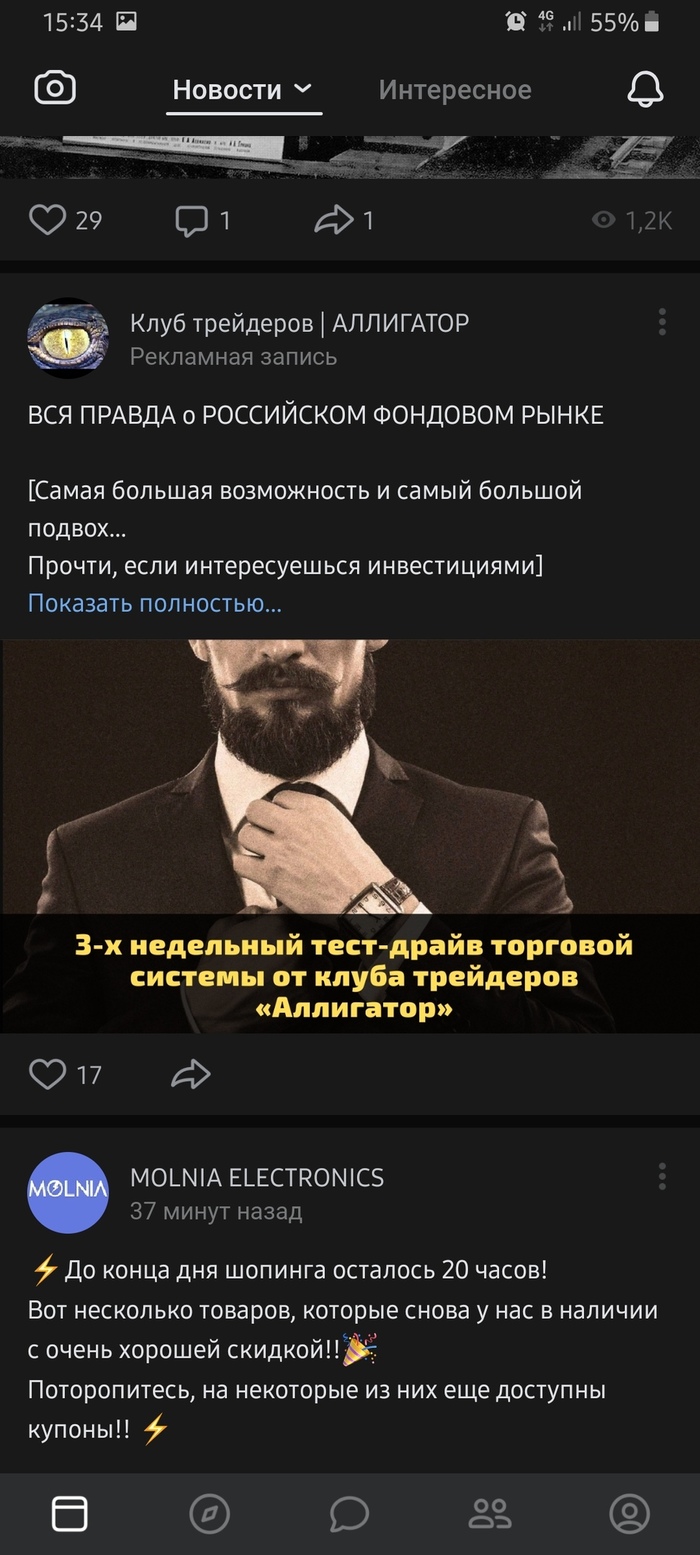
Task: Open messages bottom tab icon
Action: tap(350, 1514)
